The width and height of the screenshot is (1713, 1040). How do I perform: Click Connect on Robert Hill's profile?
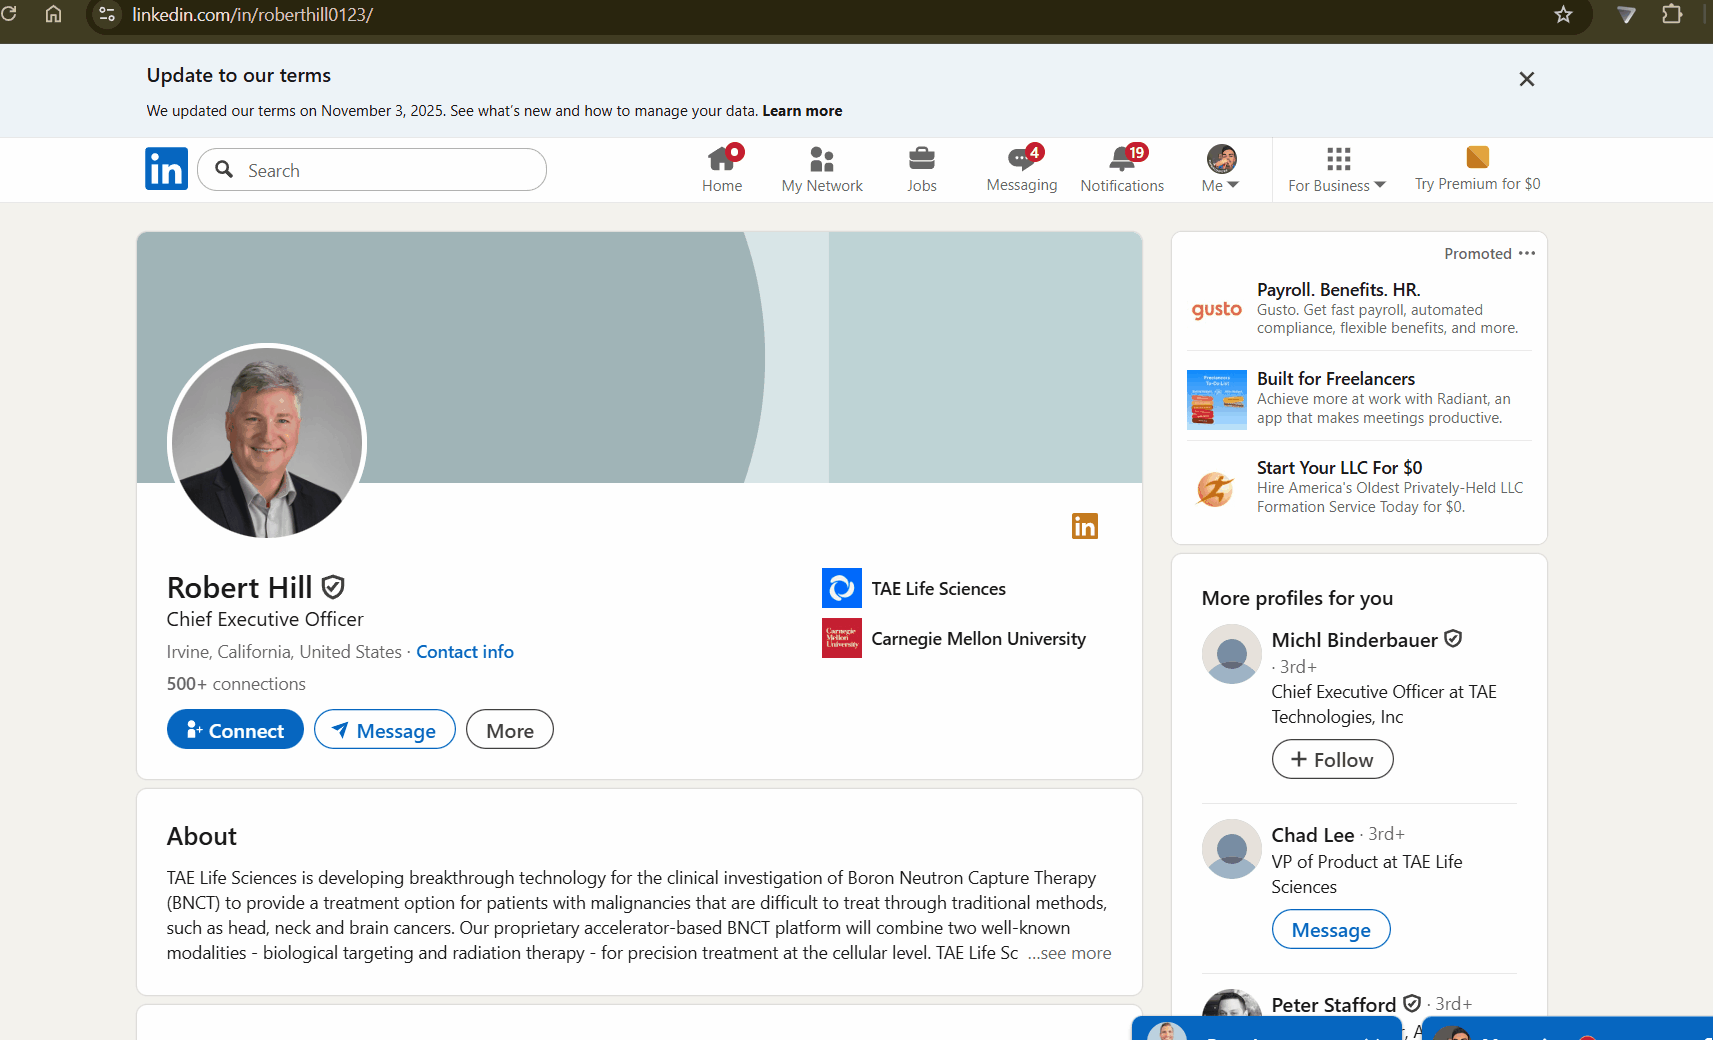click(x=235, y=729)
